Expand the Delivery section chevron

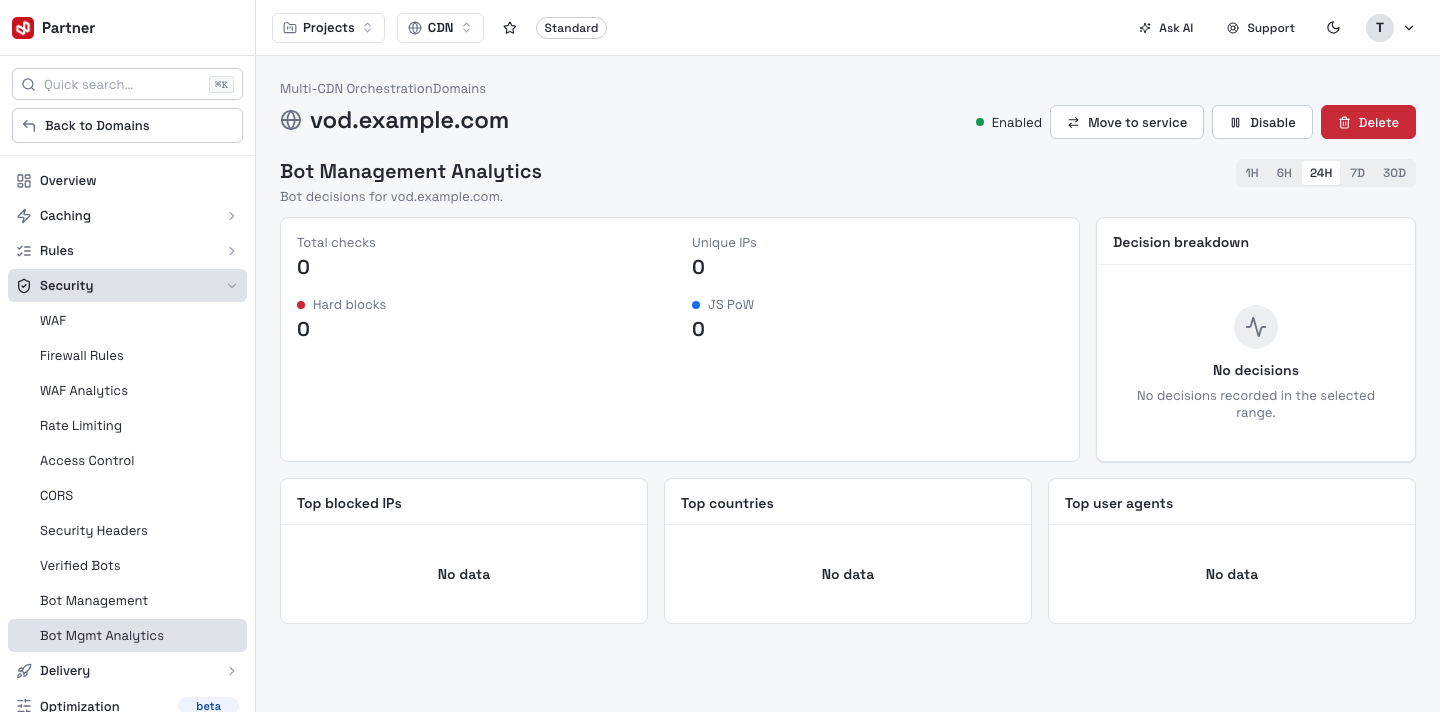pos(232,671)
